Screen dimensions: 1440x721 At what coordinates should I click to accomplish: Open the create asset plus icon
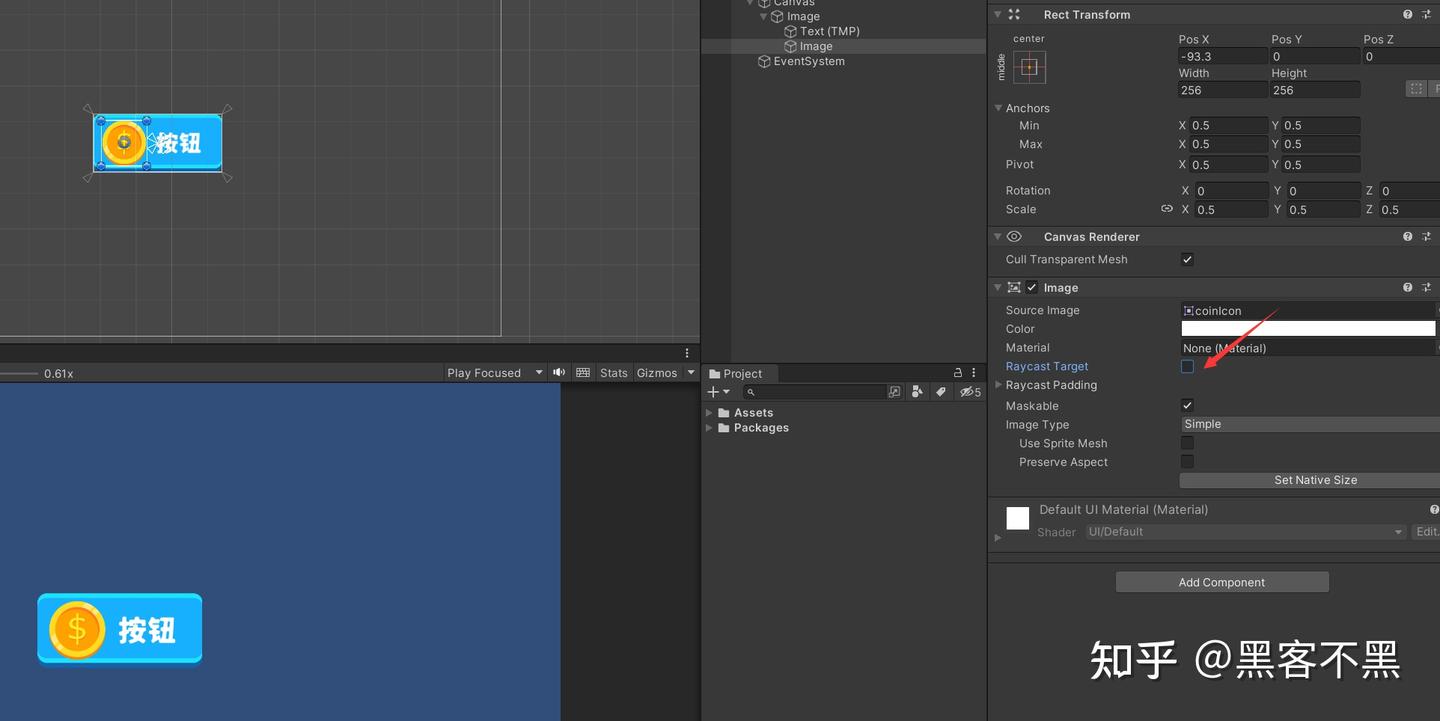coord(712,391)
